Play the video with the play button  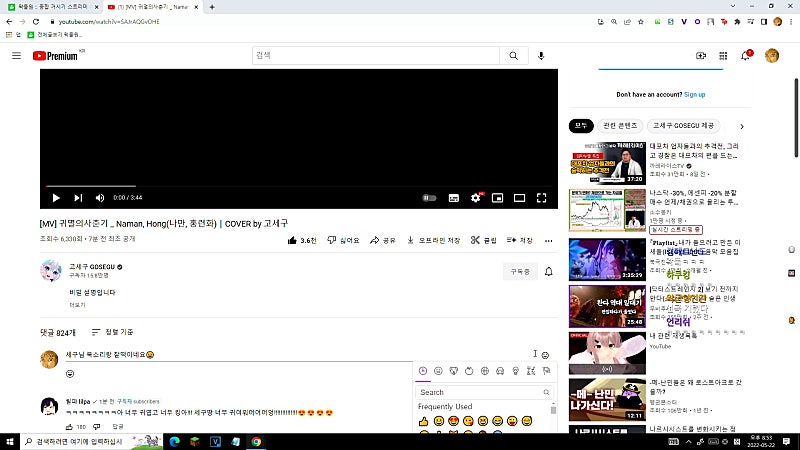click(x=56, y=198)
